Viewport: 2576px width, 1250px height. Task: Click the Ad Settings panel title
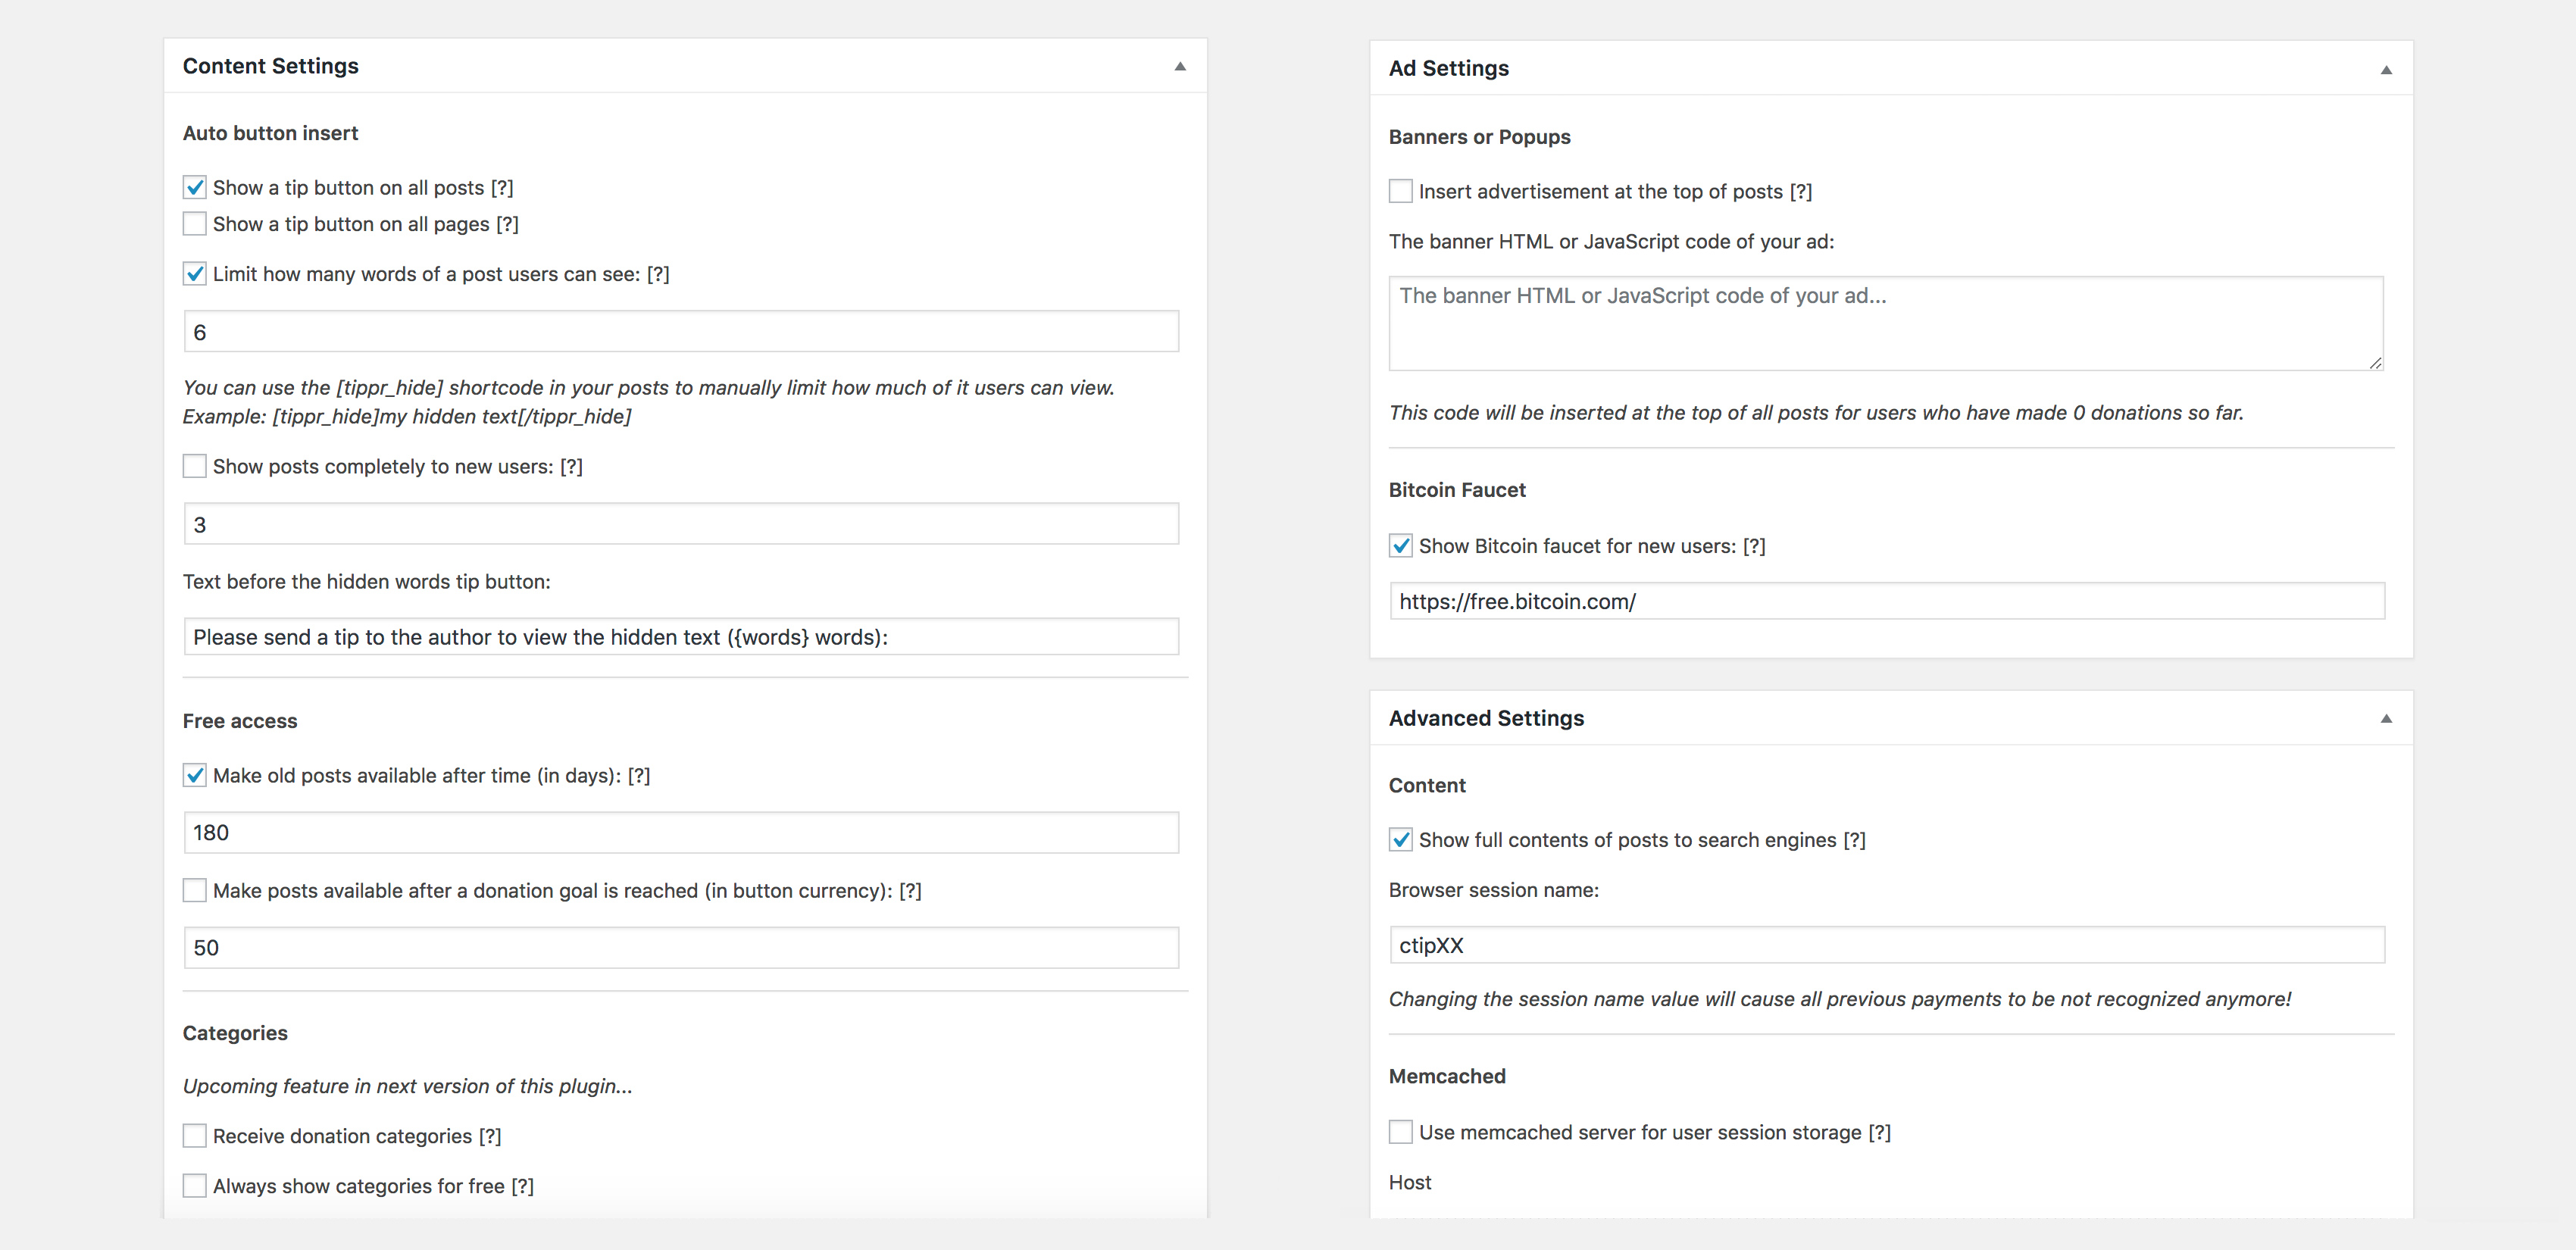[x=1449, y=68]
